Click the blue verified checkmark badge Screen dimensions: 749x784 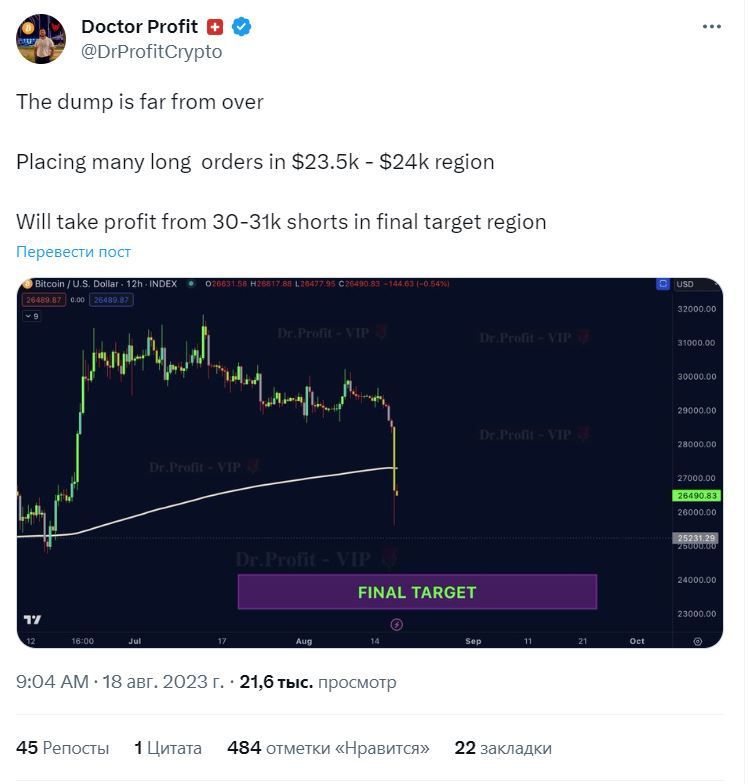[x=241, y=26]
